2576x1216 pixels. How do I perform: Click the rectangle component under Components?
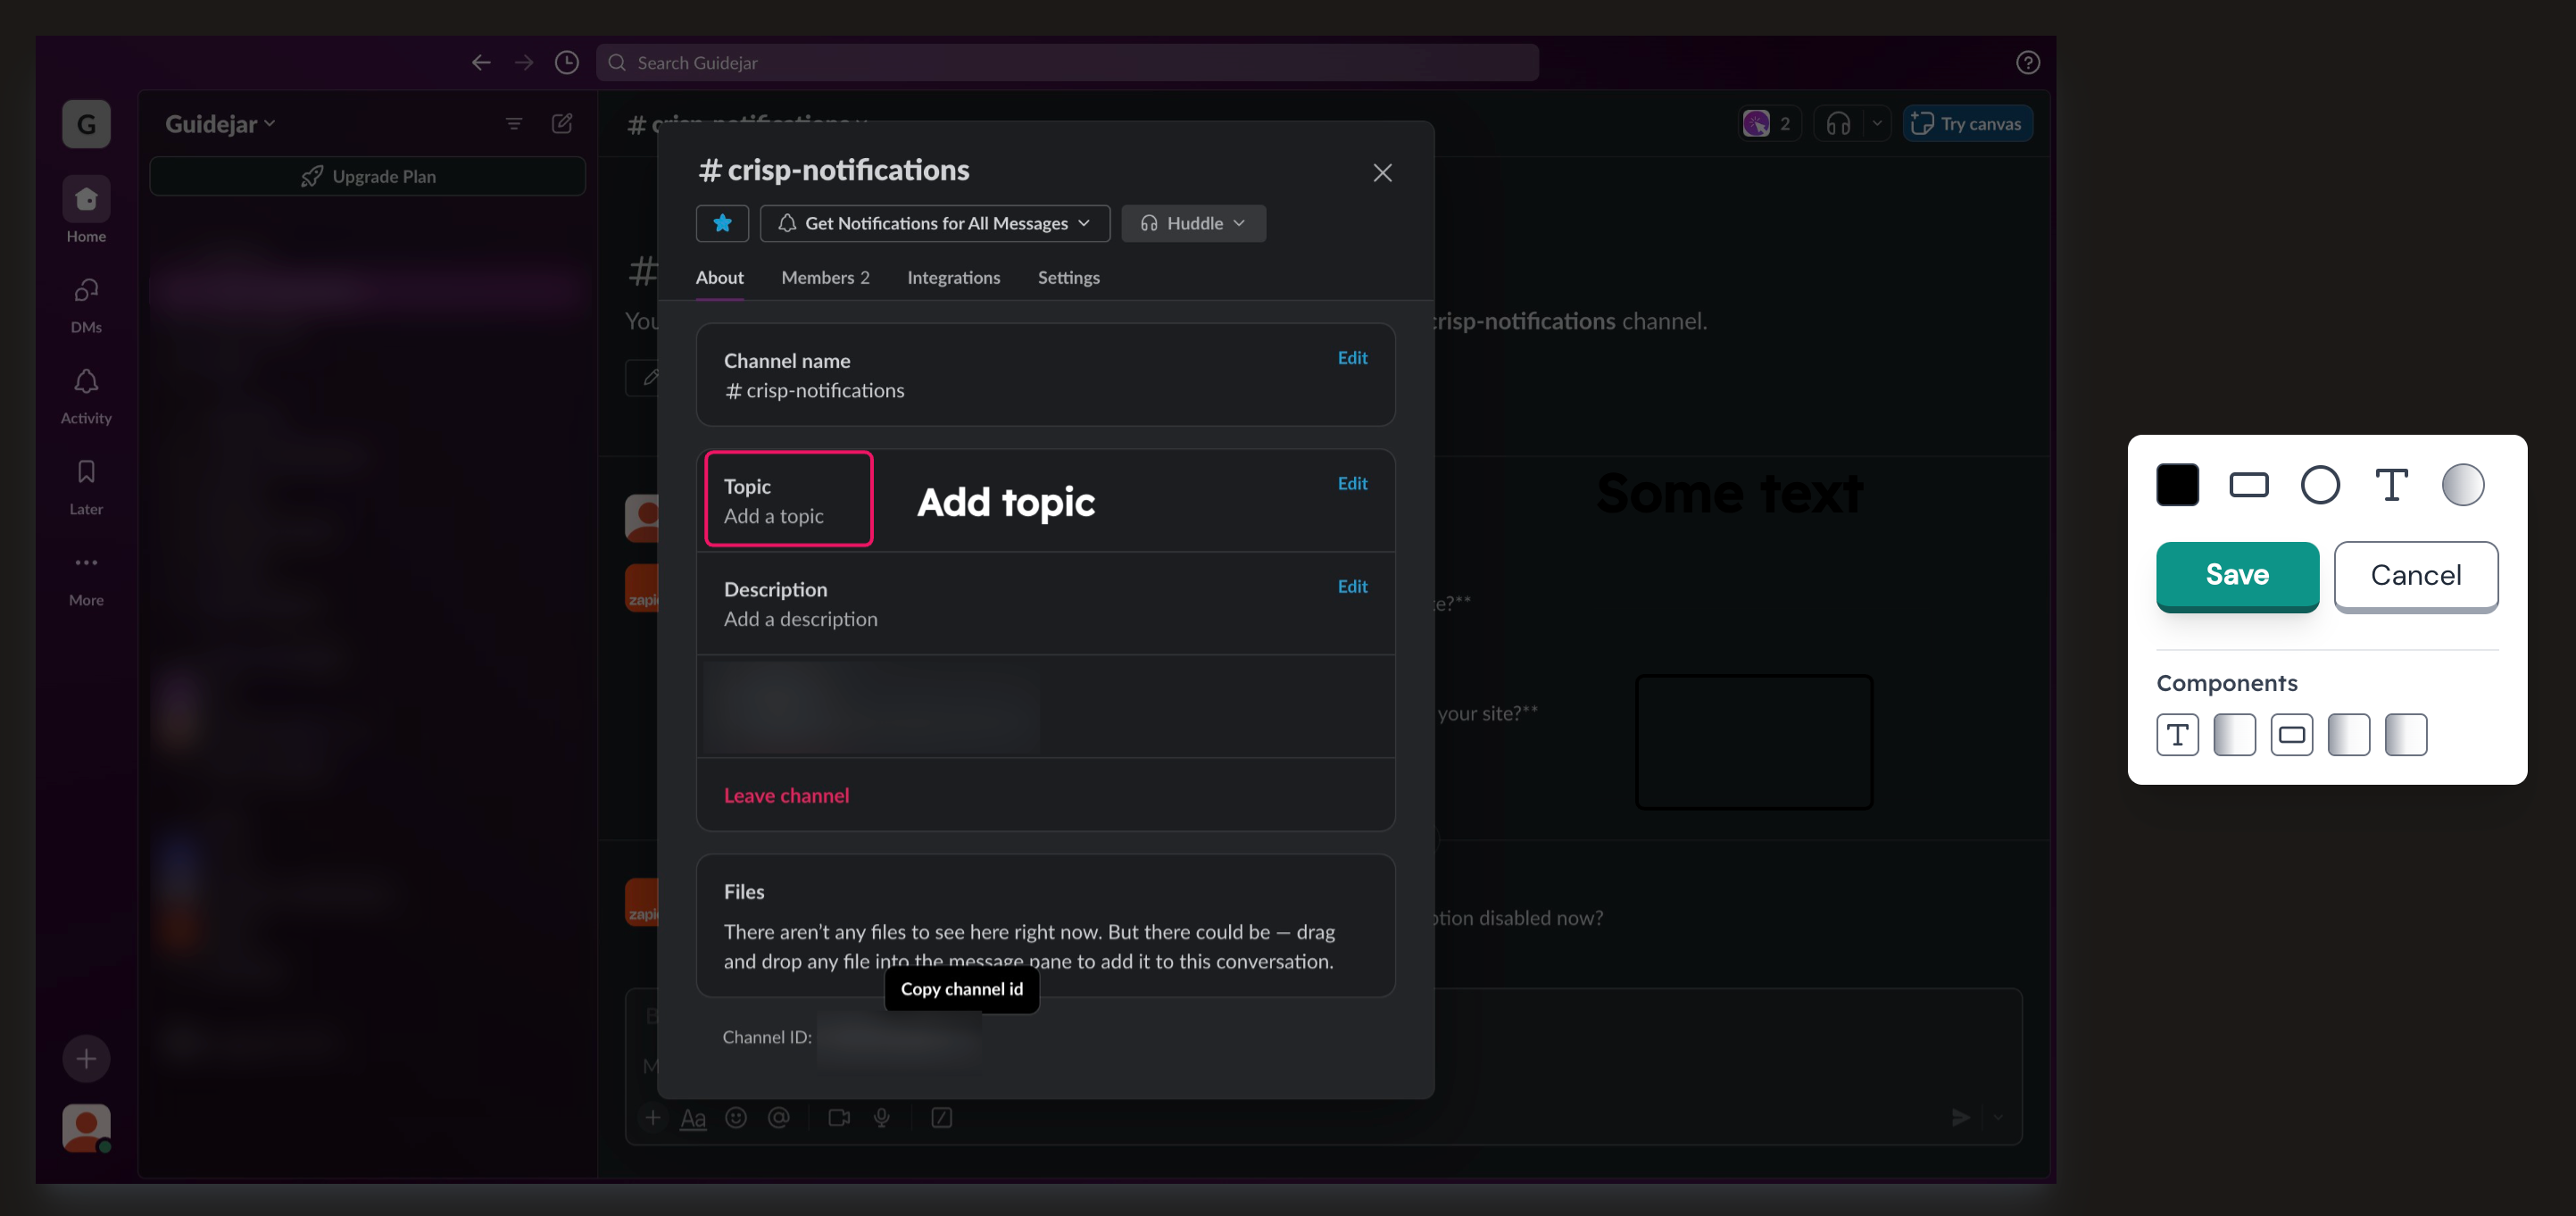point(2292,735)
